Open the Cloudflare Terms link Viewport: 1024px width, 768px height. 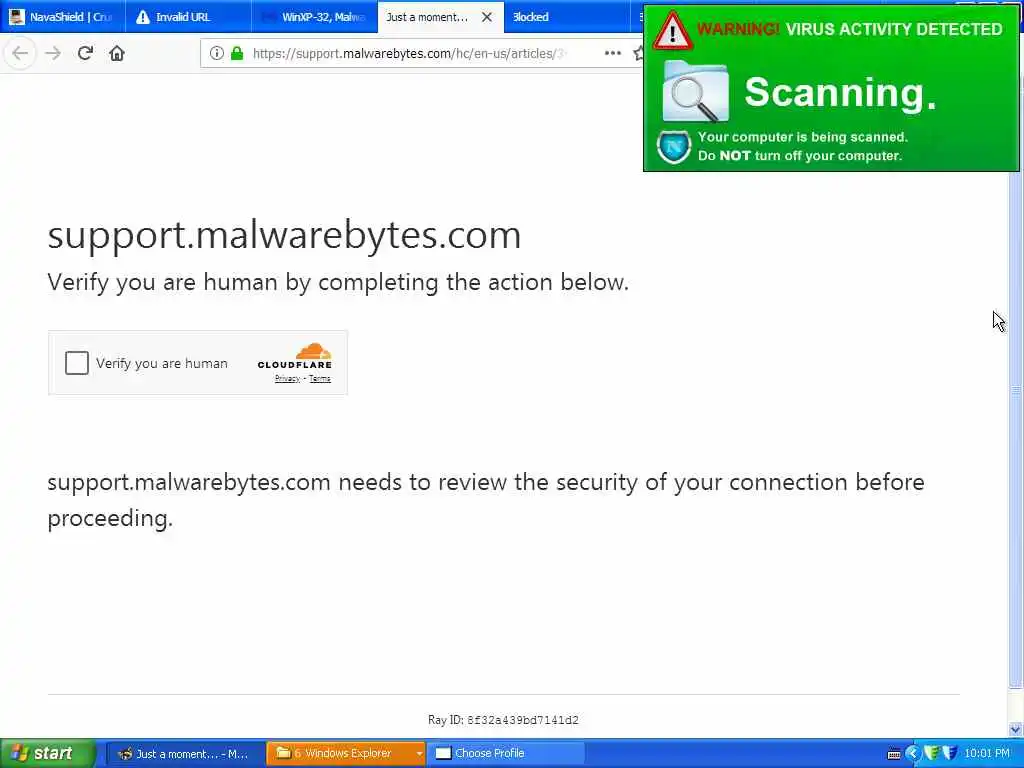(320, 379)
